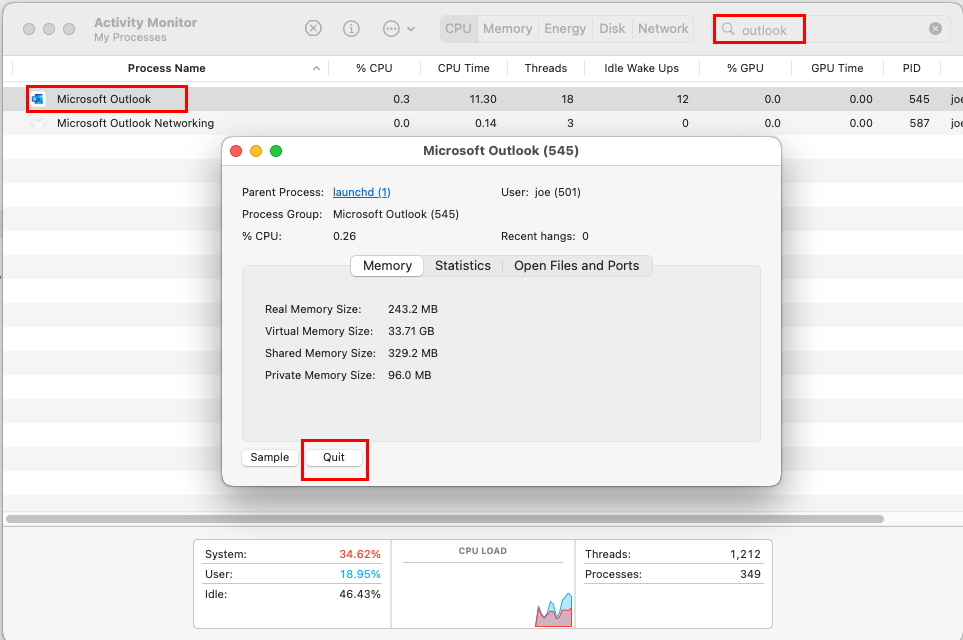The width and height of the screenshot is (963, 640).
Task: Open the ellipsis more-actions dropdown
Action: click(399, 29)
